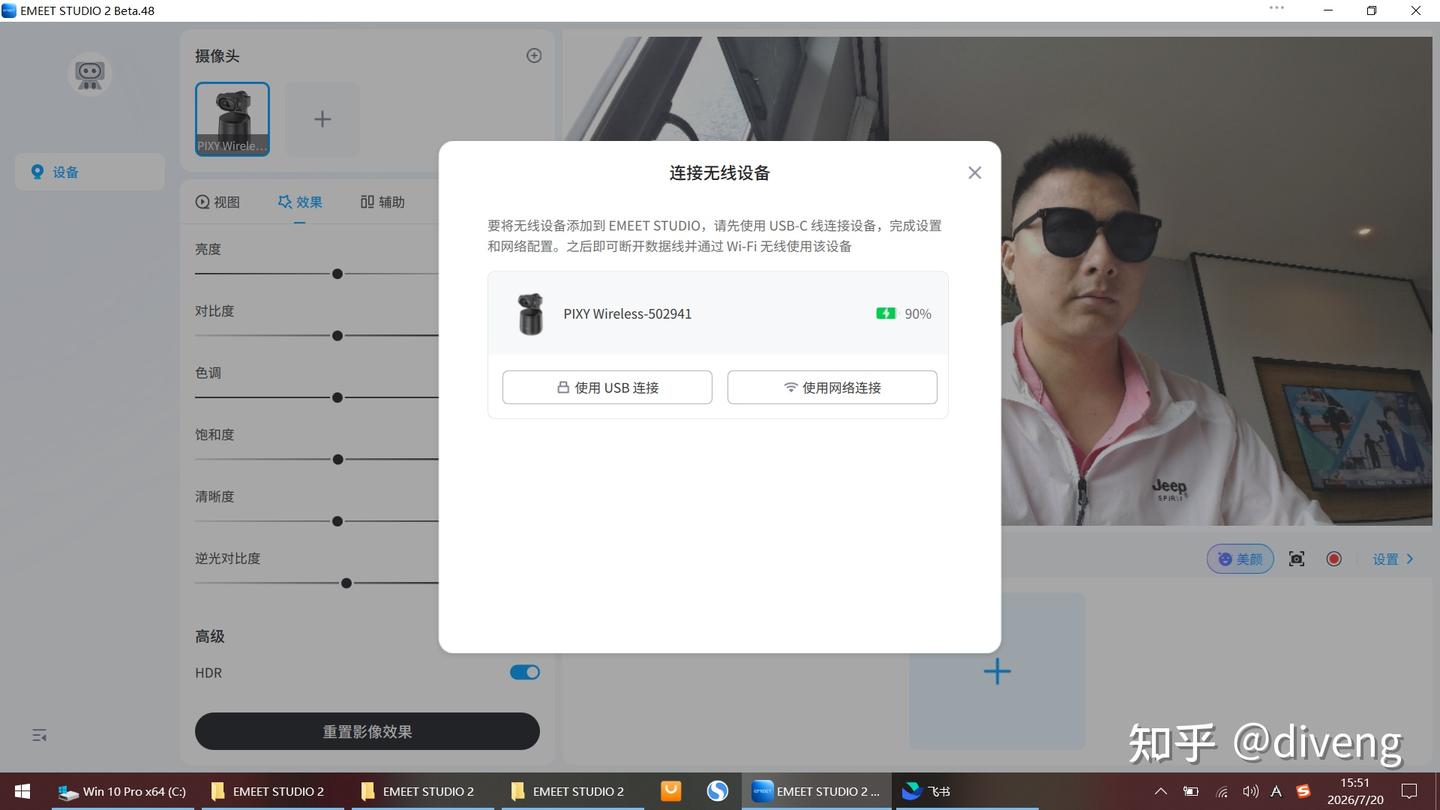Viewport: 1440px width, 810px height.
Task: Click the red Sogou input icon in tray
Action: click(x=1303, y=791)
